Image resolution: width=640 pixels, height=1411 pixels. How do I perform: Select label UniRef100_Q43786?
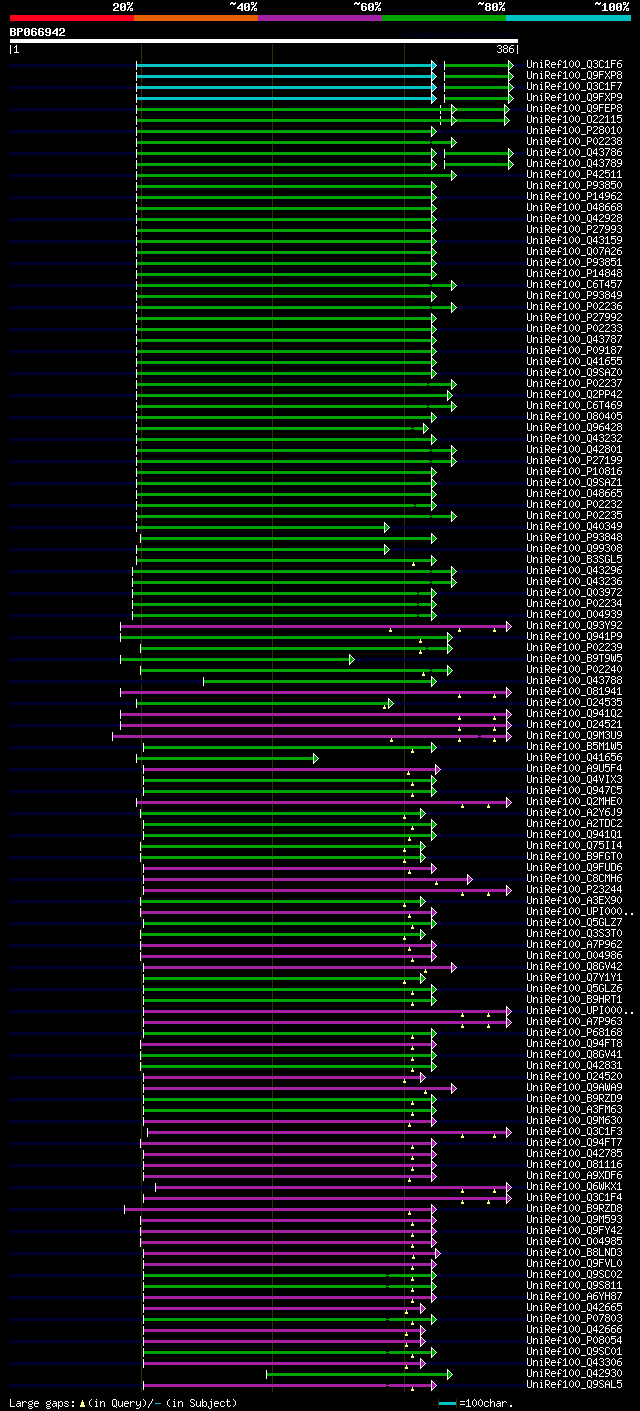point(574,153)
